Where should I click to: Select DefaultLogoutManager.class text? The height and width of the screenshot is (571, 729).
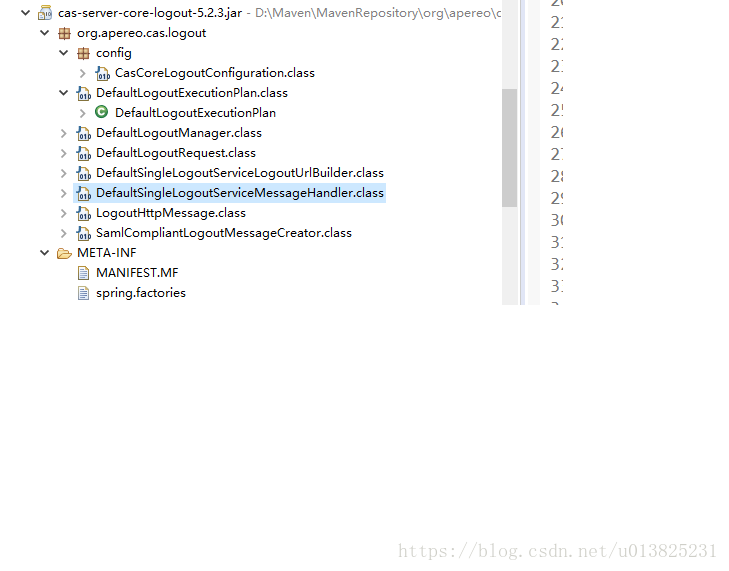click(179, 133)
